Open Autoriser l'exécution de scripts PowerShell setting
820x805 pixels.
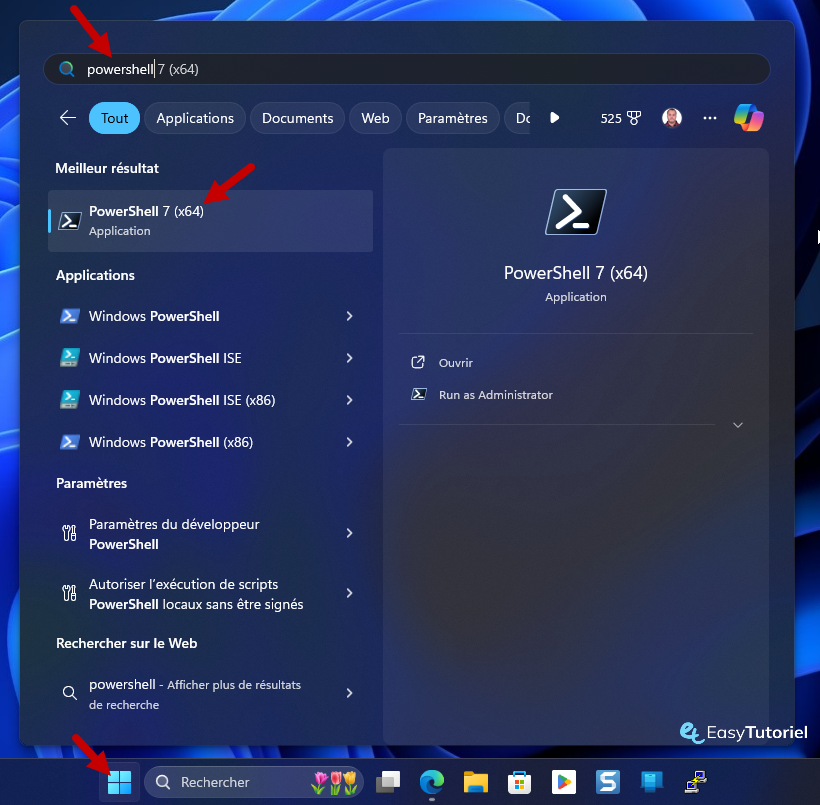coord(210,594)
